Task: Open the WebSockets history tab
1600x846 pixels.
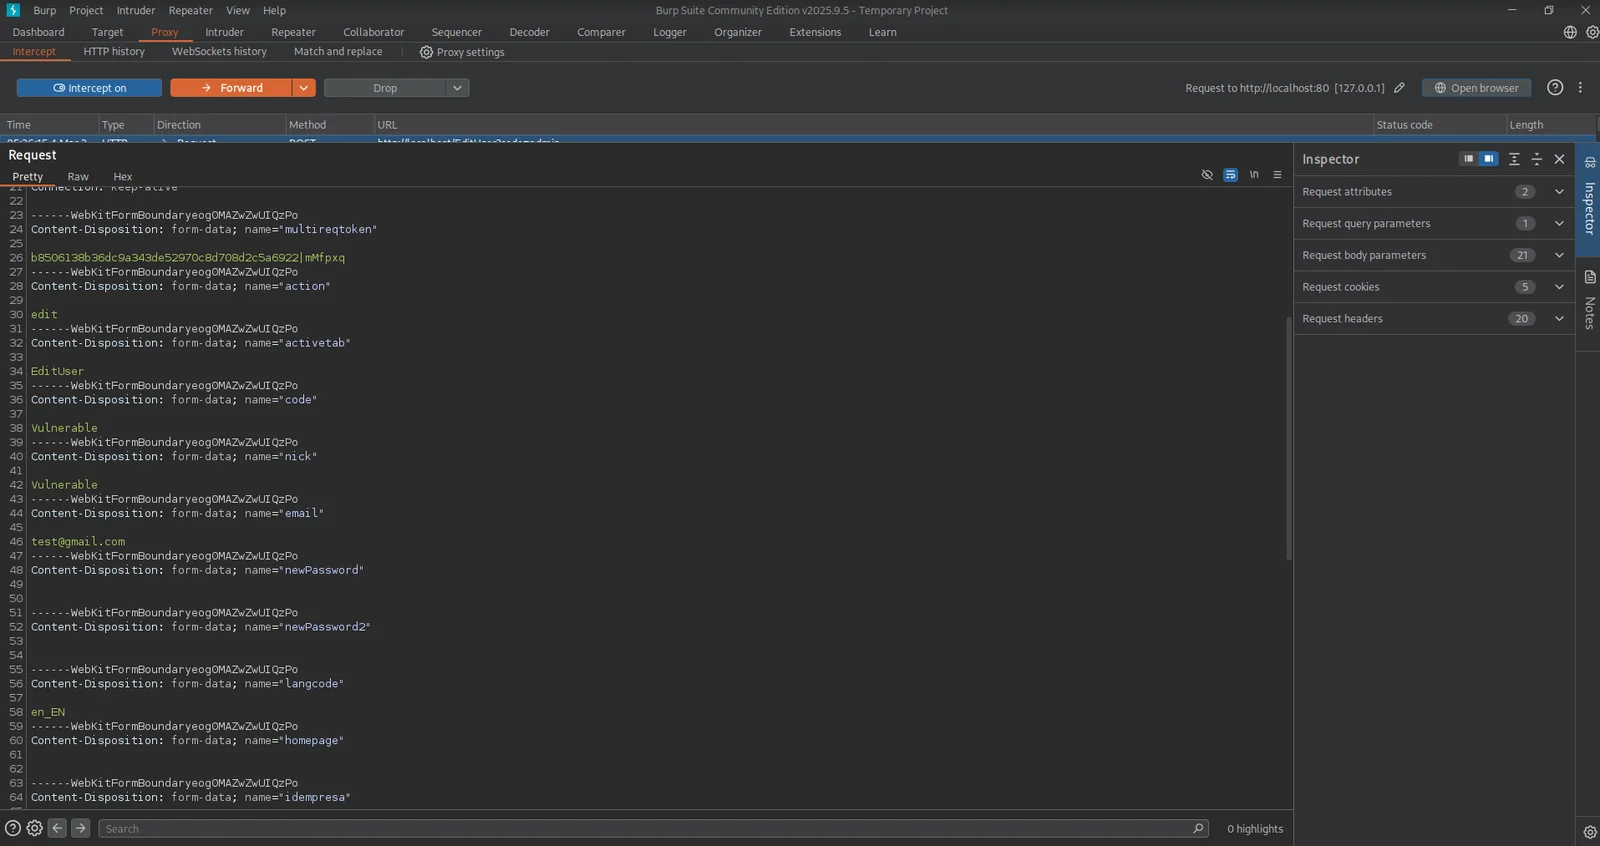Action: (x=219, y=52)
